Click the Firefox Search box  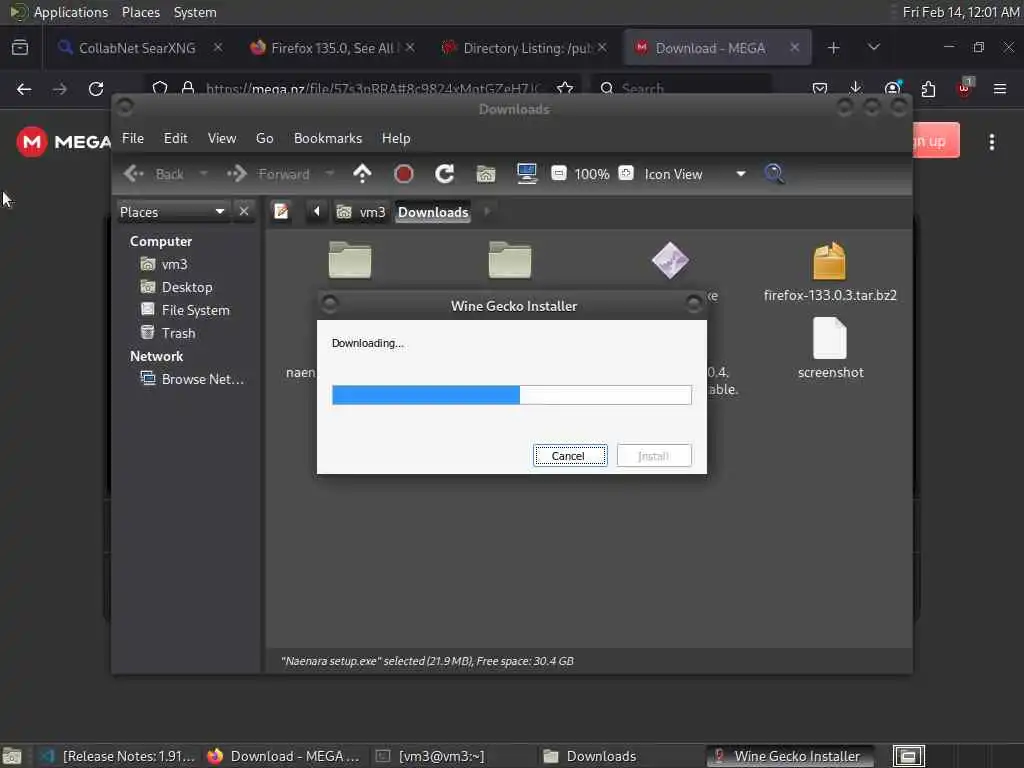pos(680,88)
